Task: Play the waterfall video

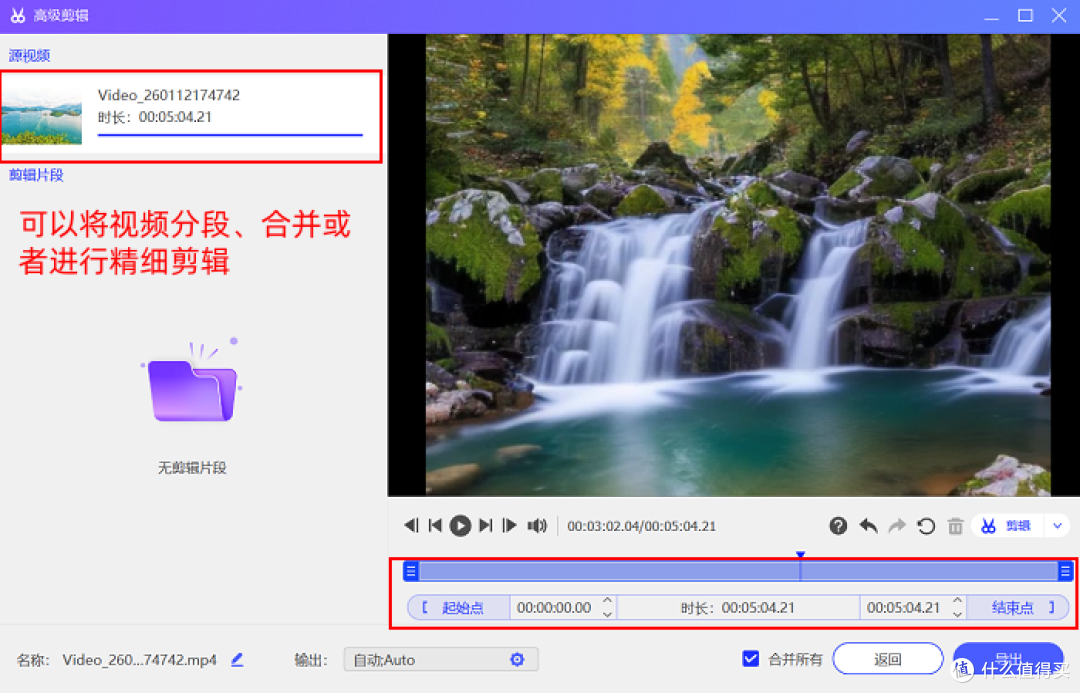Action: pyautogui.click(x=460, y=526)
